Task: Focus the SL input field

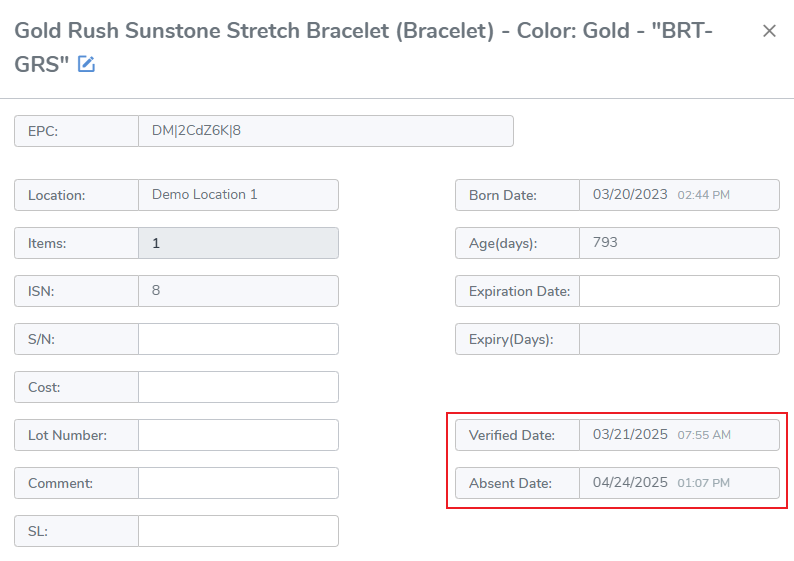Action: 238,531
